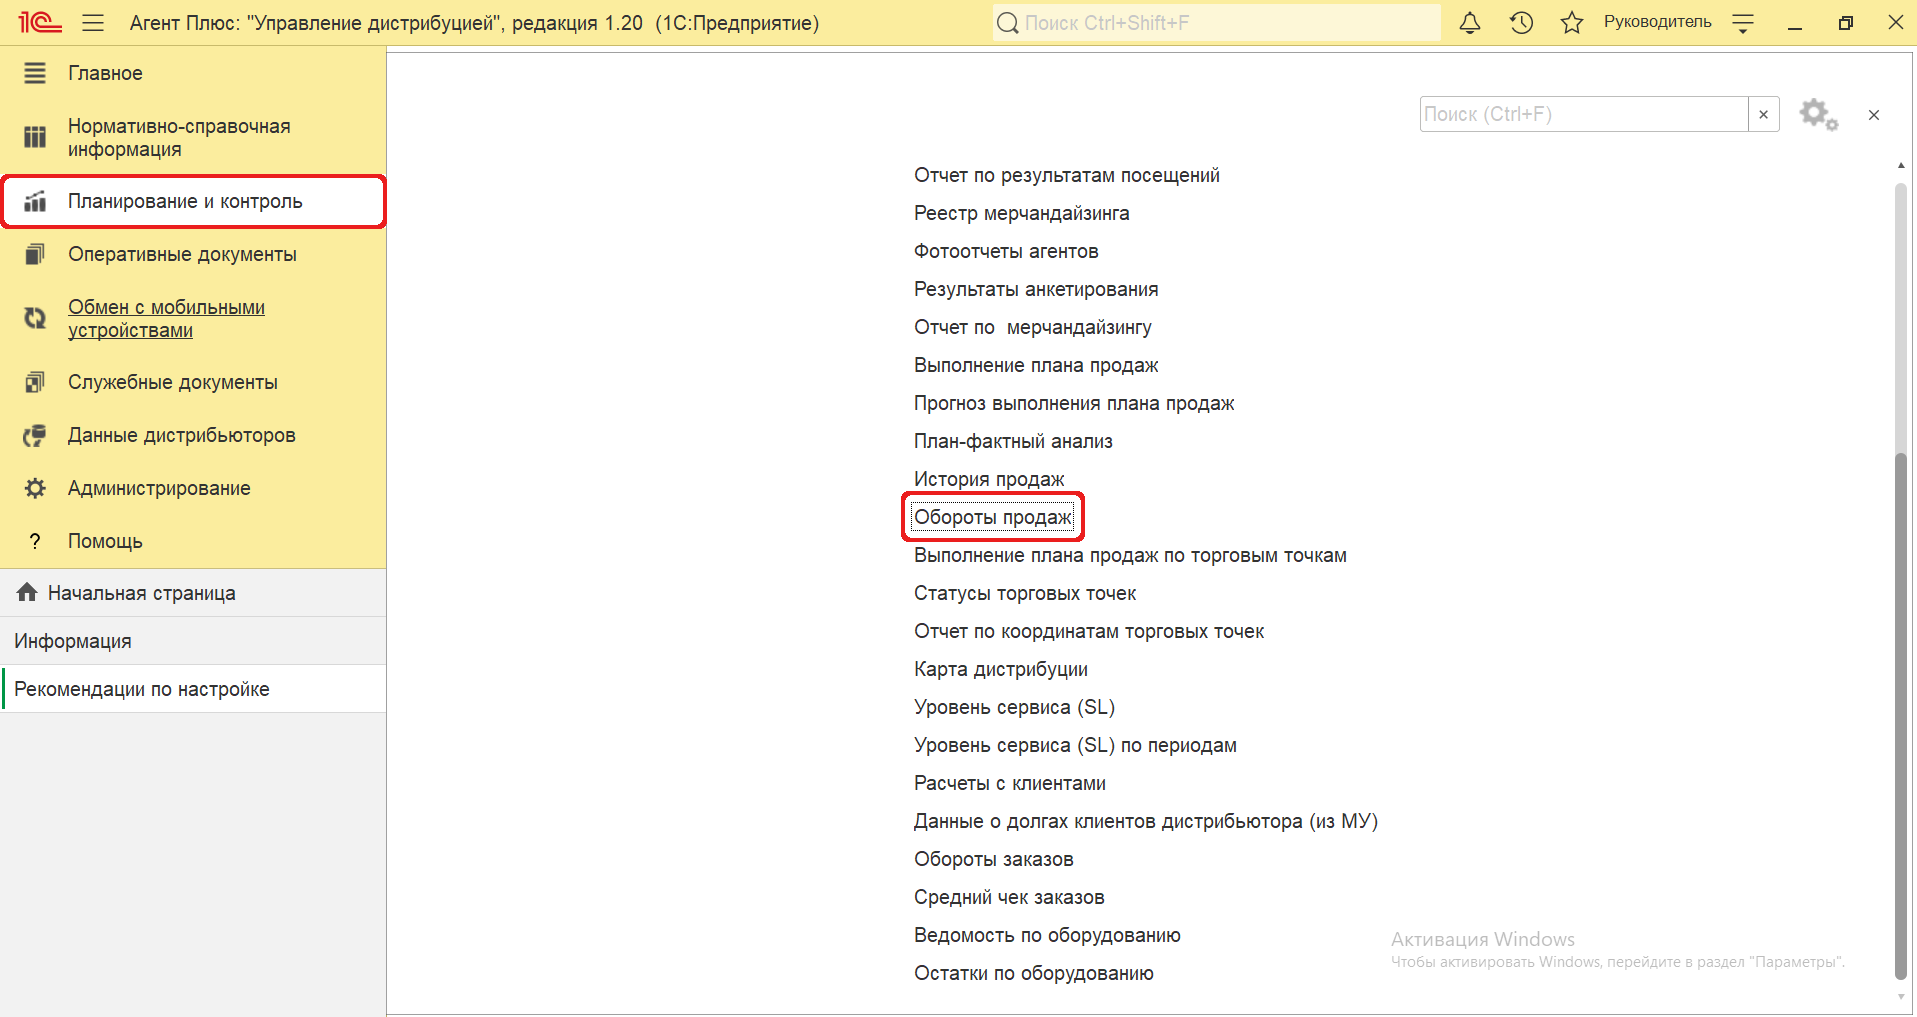Screen dimensions: 1917x1017
Task: Click the Данные дистрибьюторов icon
Action: tap(35, 435)
